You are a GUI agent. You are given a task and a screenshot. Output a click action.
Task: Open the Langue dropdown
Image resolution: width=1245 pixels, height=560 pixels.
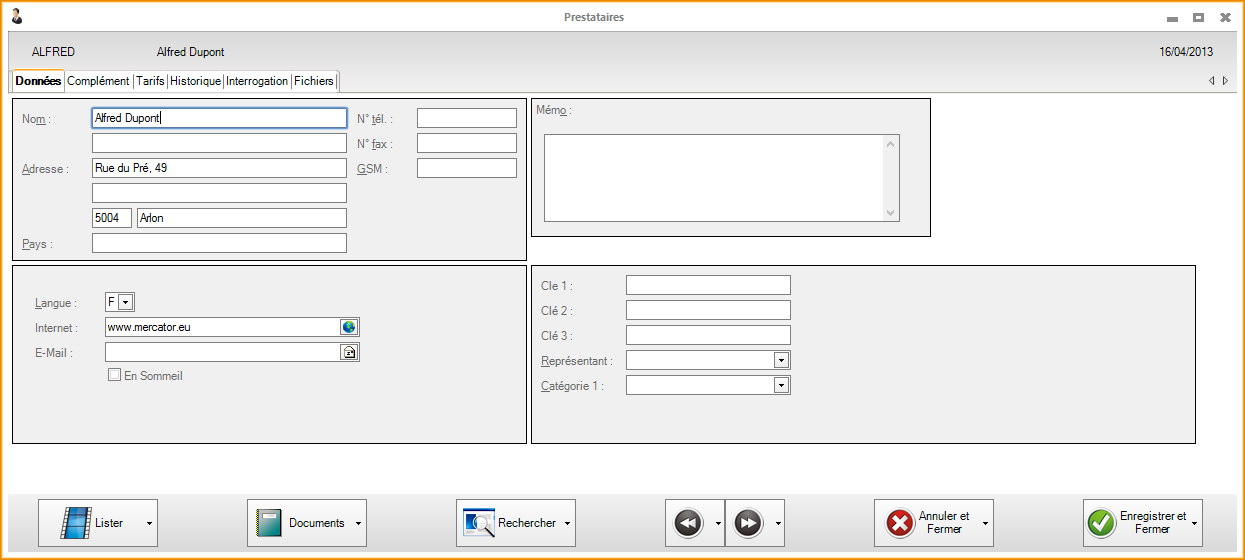126,302
